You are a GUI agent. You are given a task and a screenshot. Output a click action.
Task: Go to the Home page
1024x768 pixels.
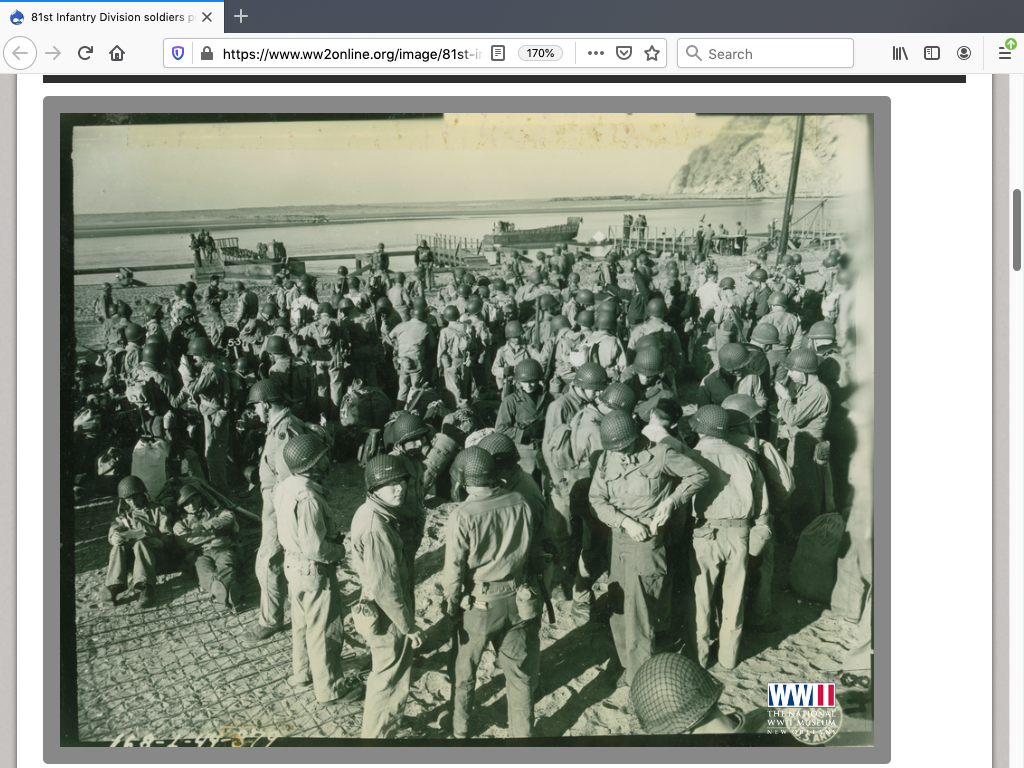117,53
